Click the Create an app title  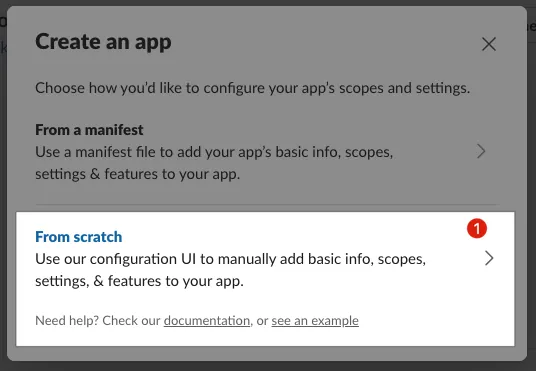coord(103,42)
